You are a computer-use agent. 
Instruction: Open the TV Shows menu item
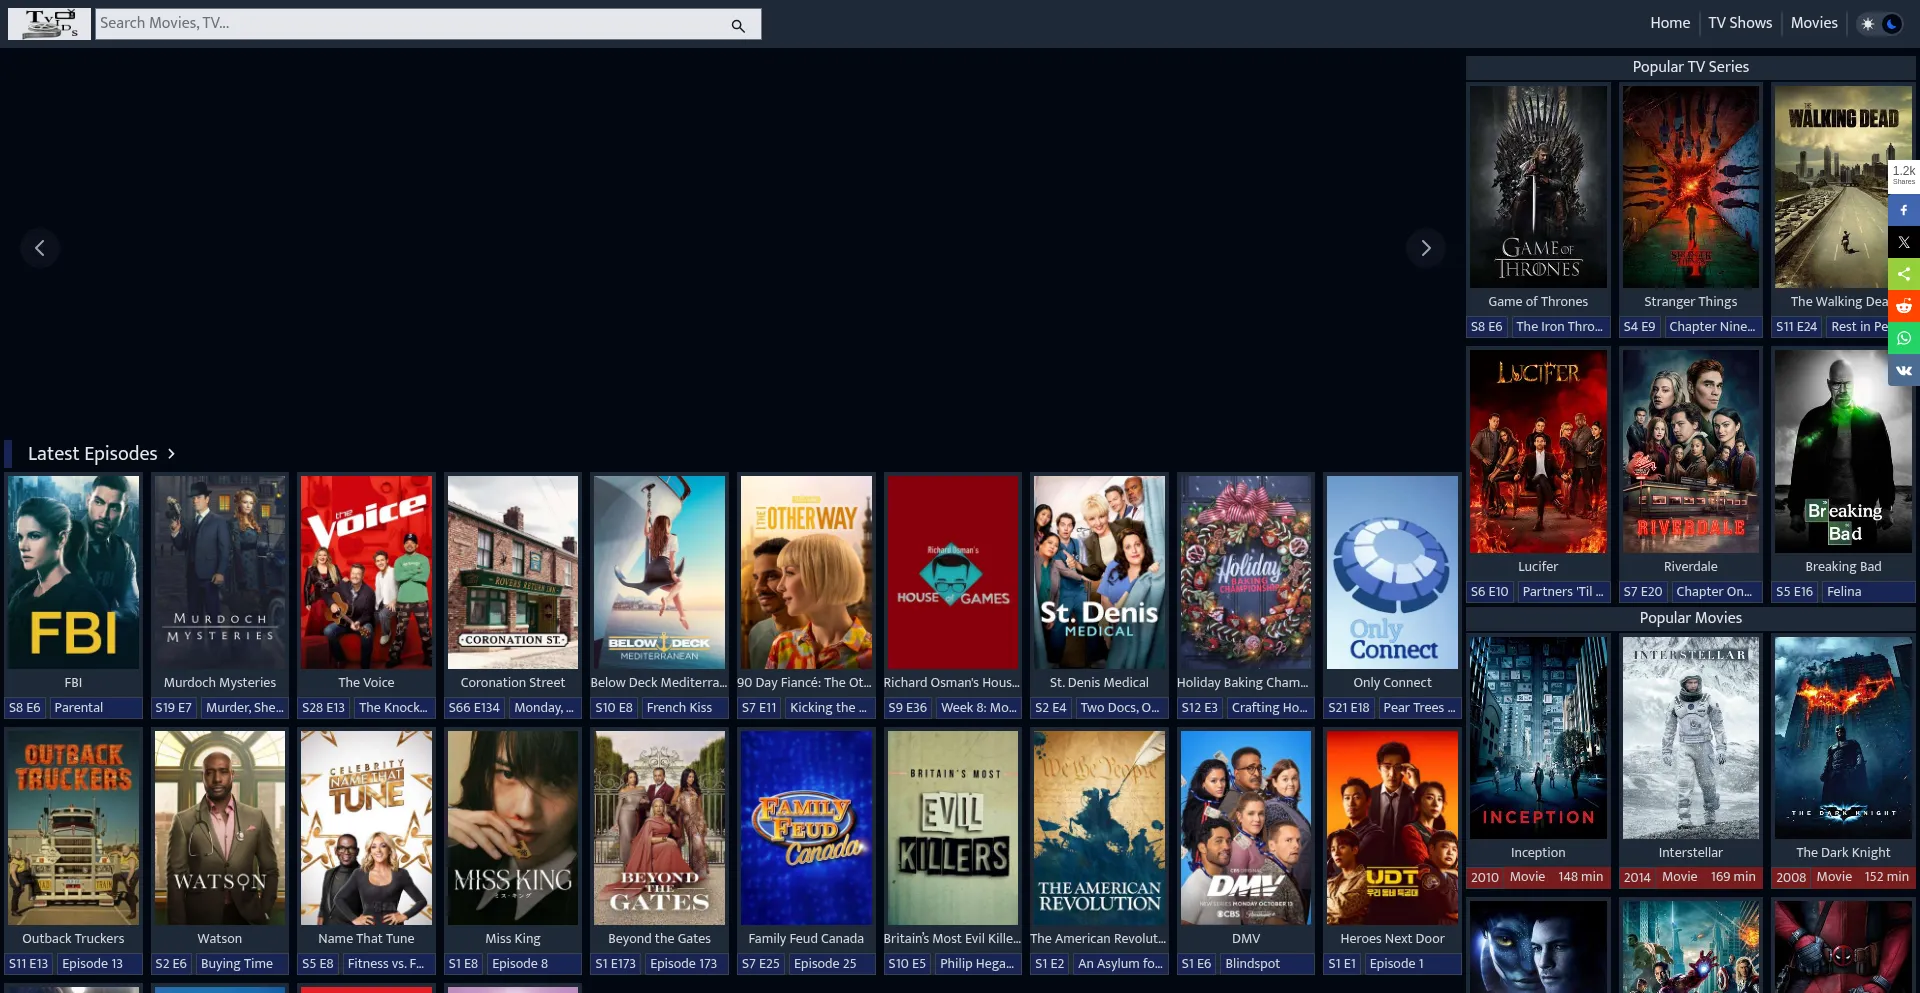click(x=1740, y=23)
